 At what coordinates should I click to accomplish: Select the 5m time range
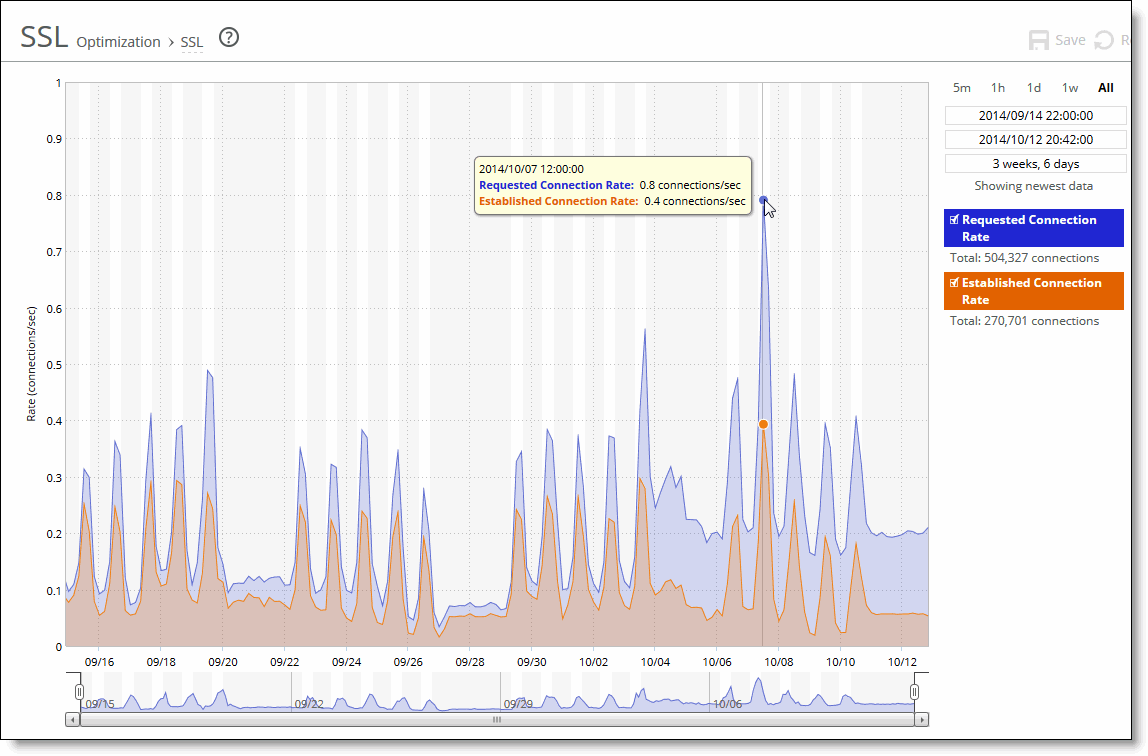click(961, 88)
